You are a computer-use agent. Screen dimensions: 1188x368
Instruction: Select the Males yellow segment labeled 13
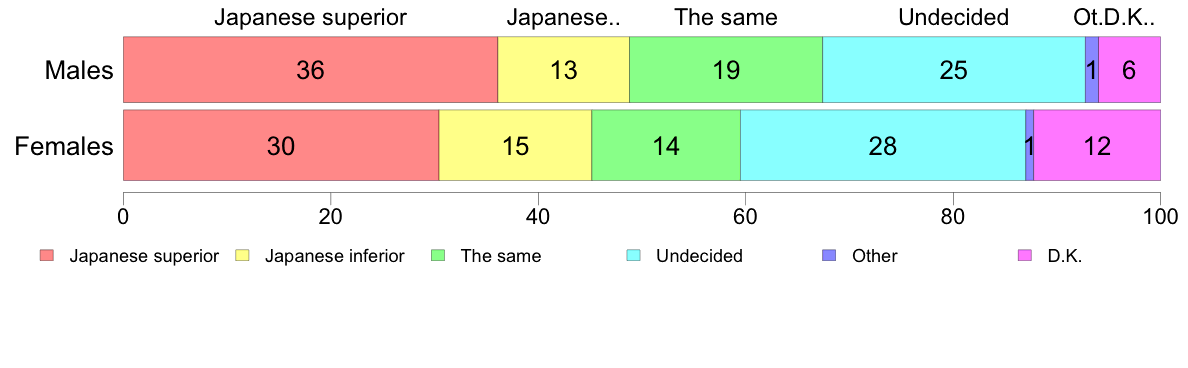pos(563,70)
